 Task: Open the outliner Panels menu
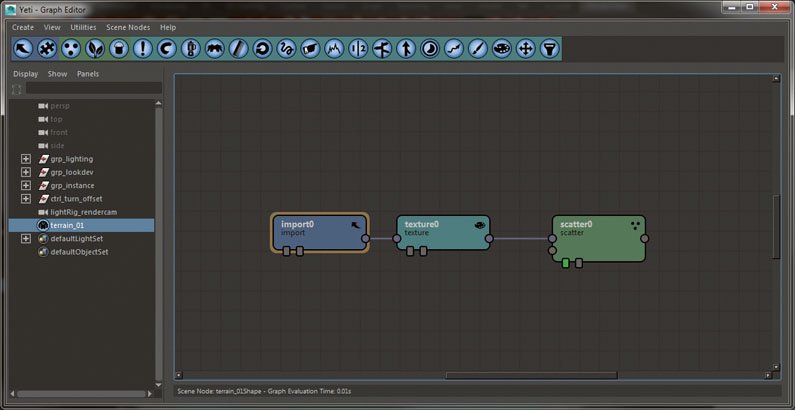(88, 74)
